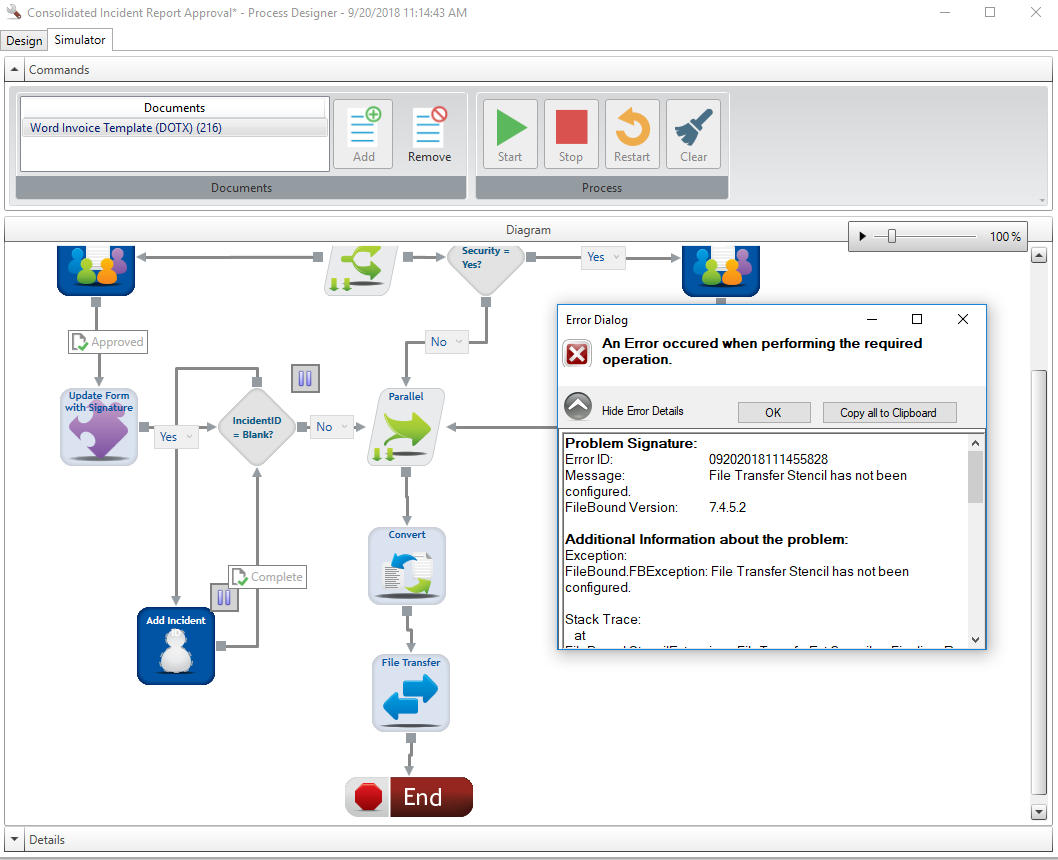Image resolution: width=1058 pixels, height=860 pixels.
Task: Select the Add Incident user node
Action: [176, 646]
